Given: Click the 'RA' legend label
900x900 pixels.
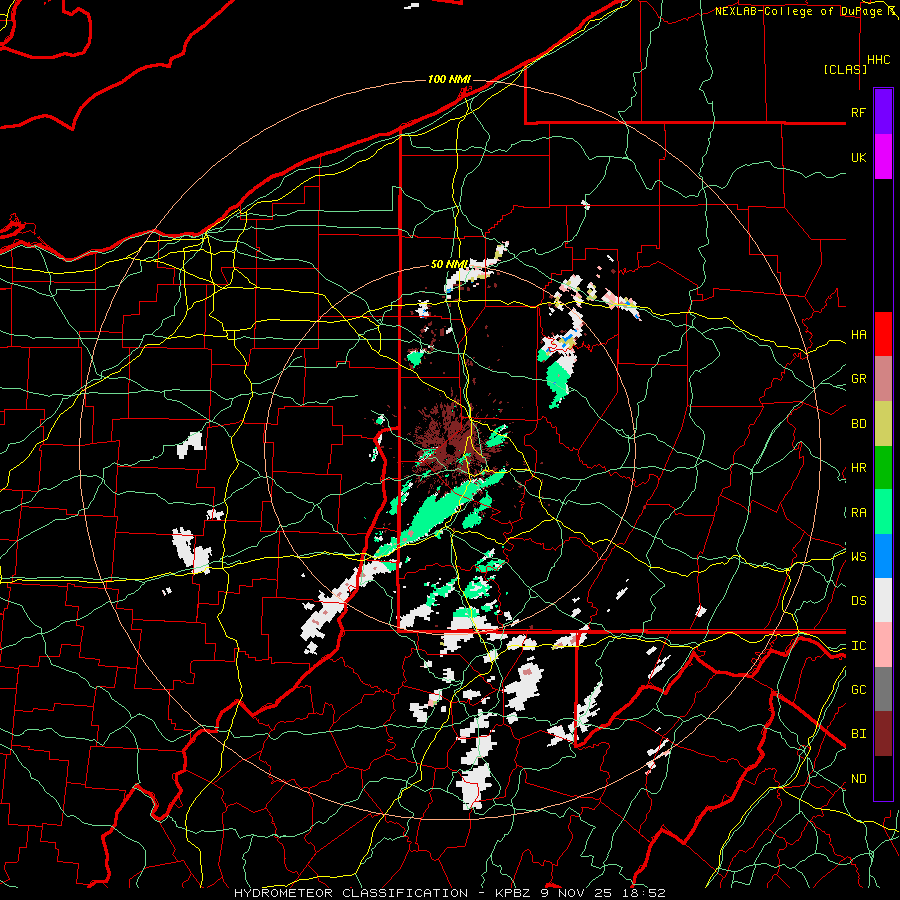Looking at the screenshot, I should tap(858, 513).
